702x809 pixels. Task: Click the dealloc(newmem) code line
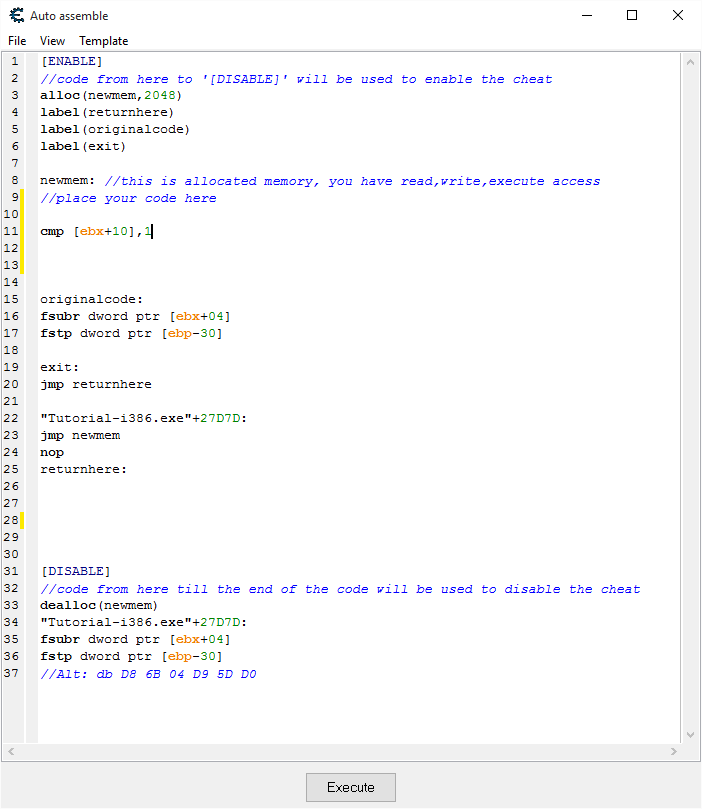[98, 606]
